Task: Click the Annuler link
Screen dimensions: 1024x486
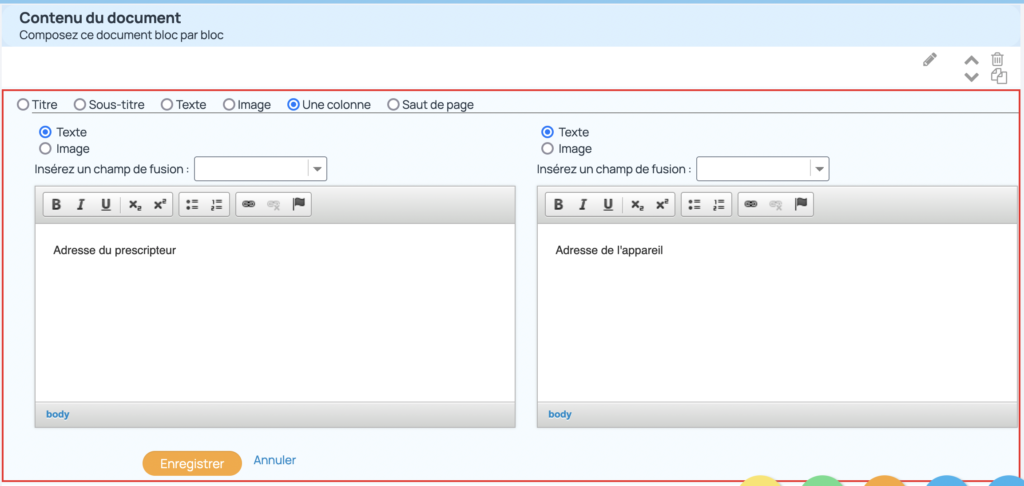Action: [275, 460]
